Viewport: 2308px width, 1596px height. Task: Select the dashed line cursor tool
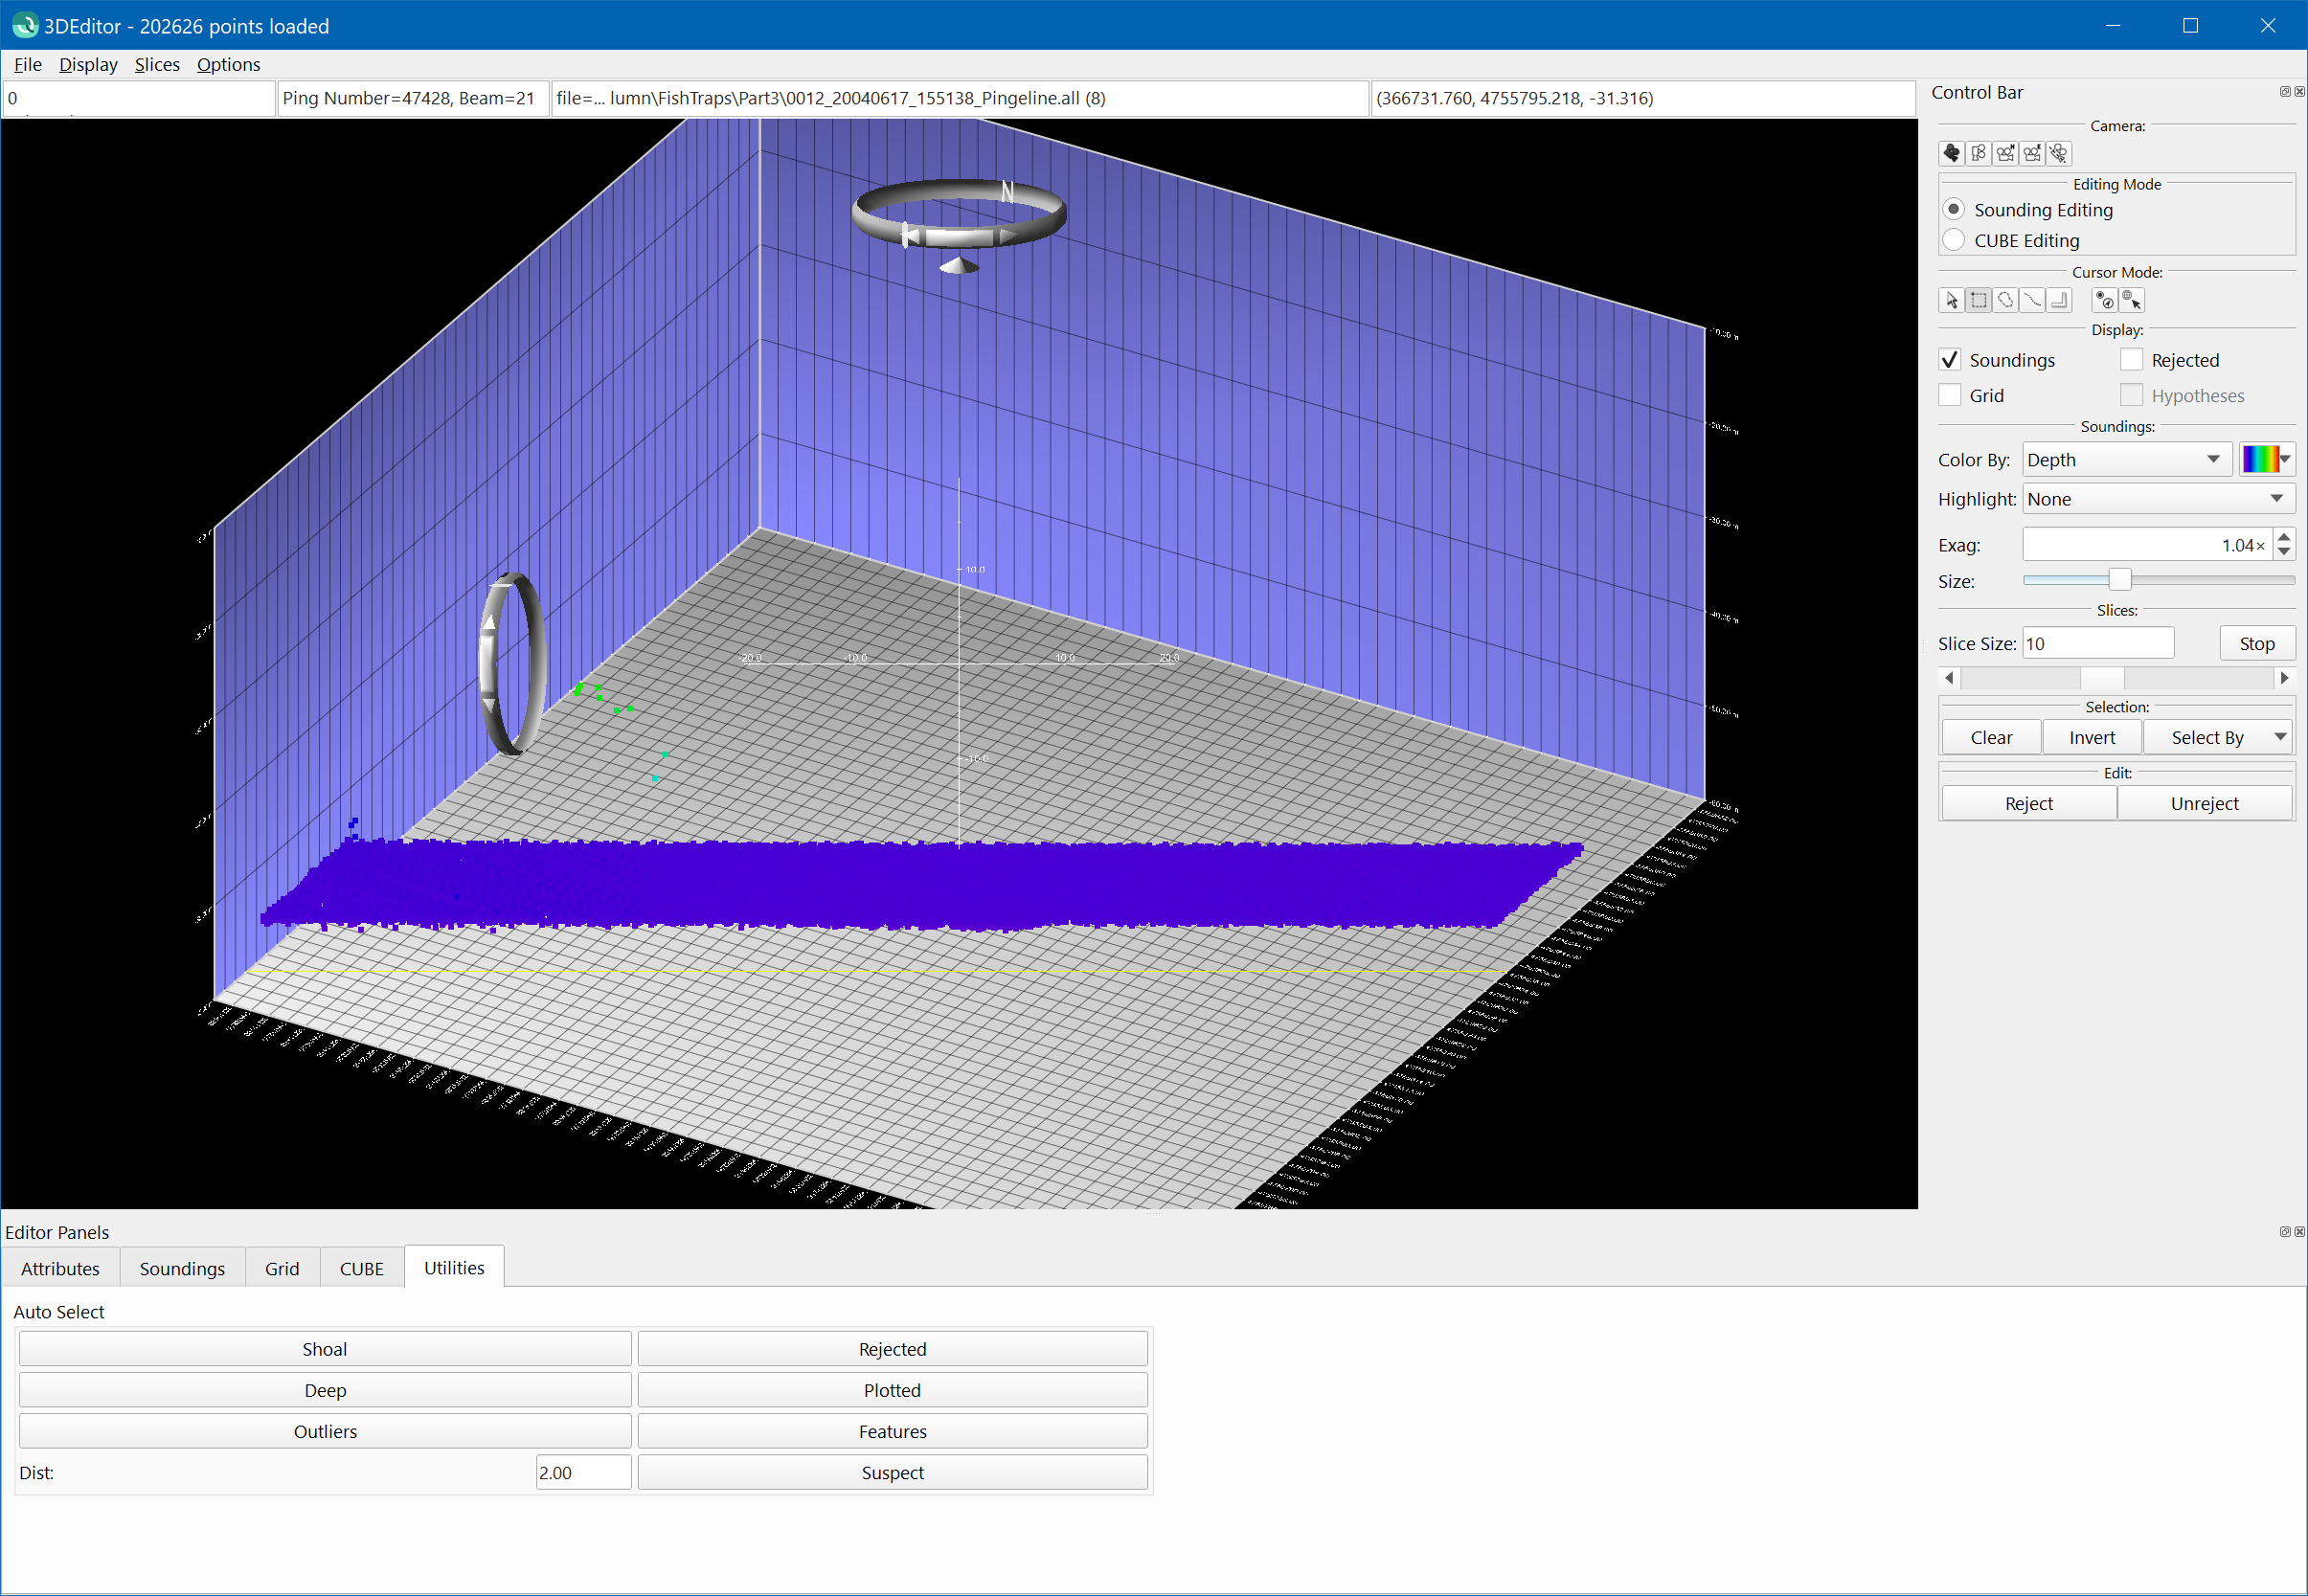coord(2033,301)
